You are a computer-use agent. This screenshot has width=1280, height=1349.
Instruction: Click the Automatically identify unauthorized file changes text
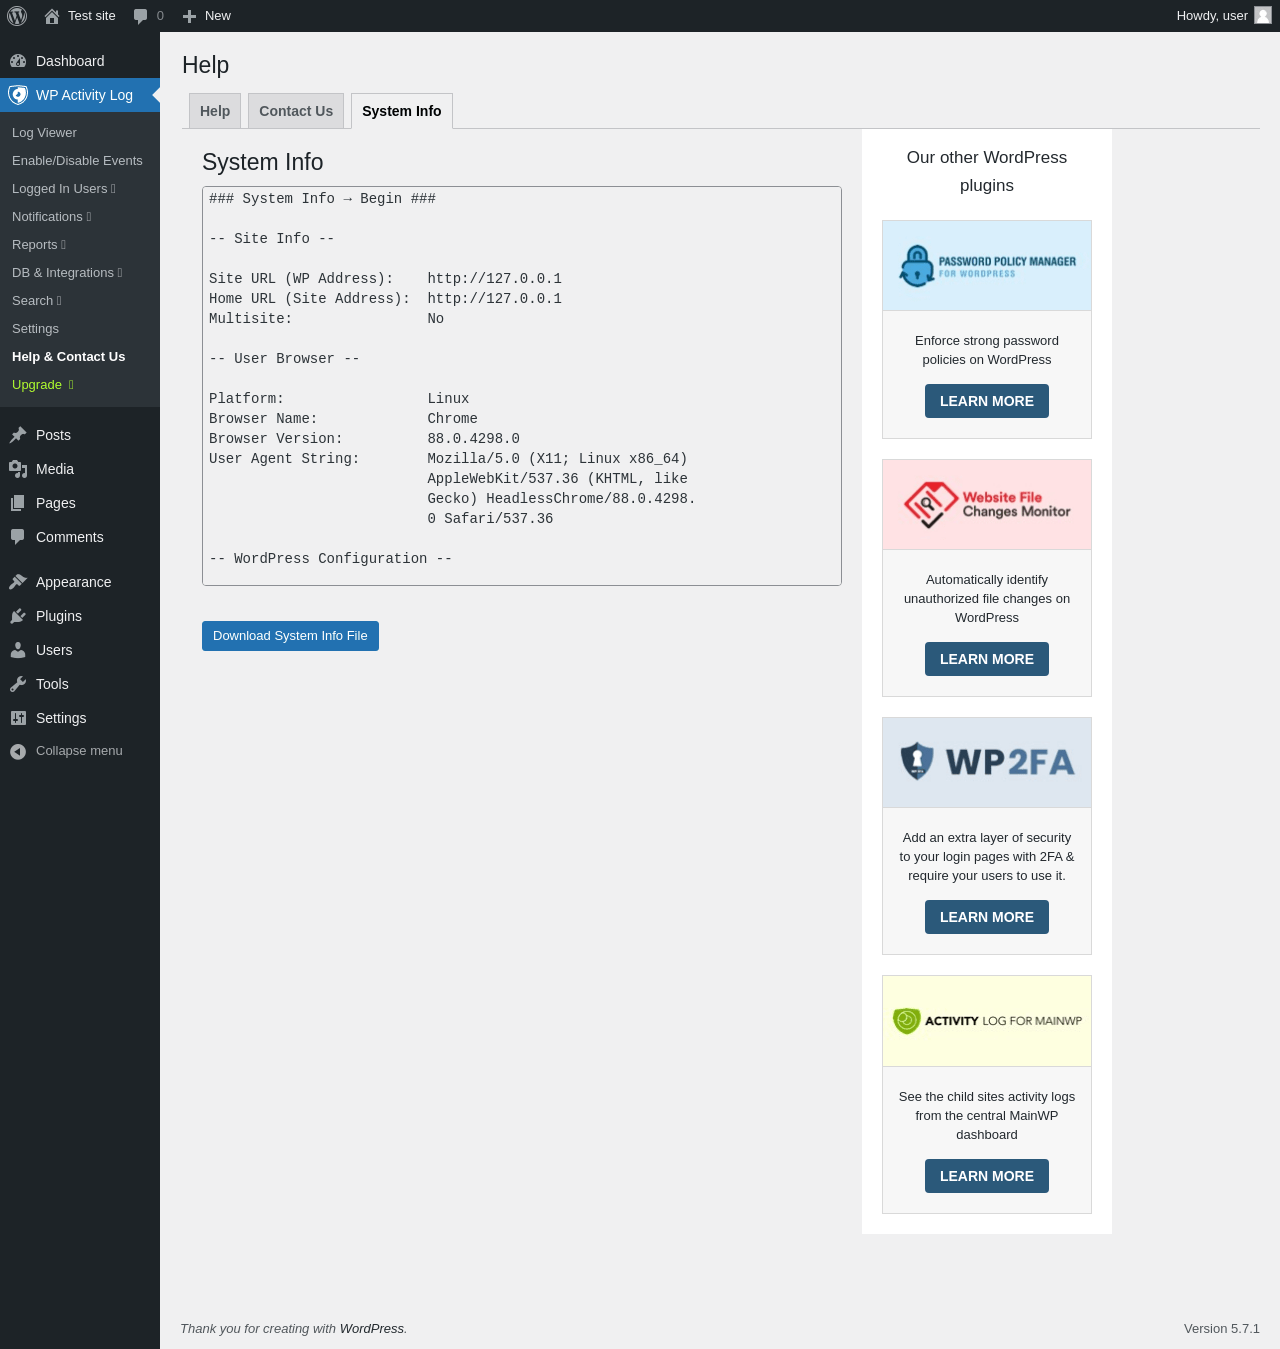coord(987,599)
